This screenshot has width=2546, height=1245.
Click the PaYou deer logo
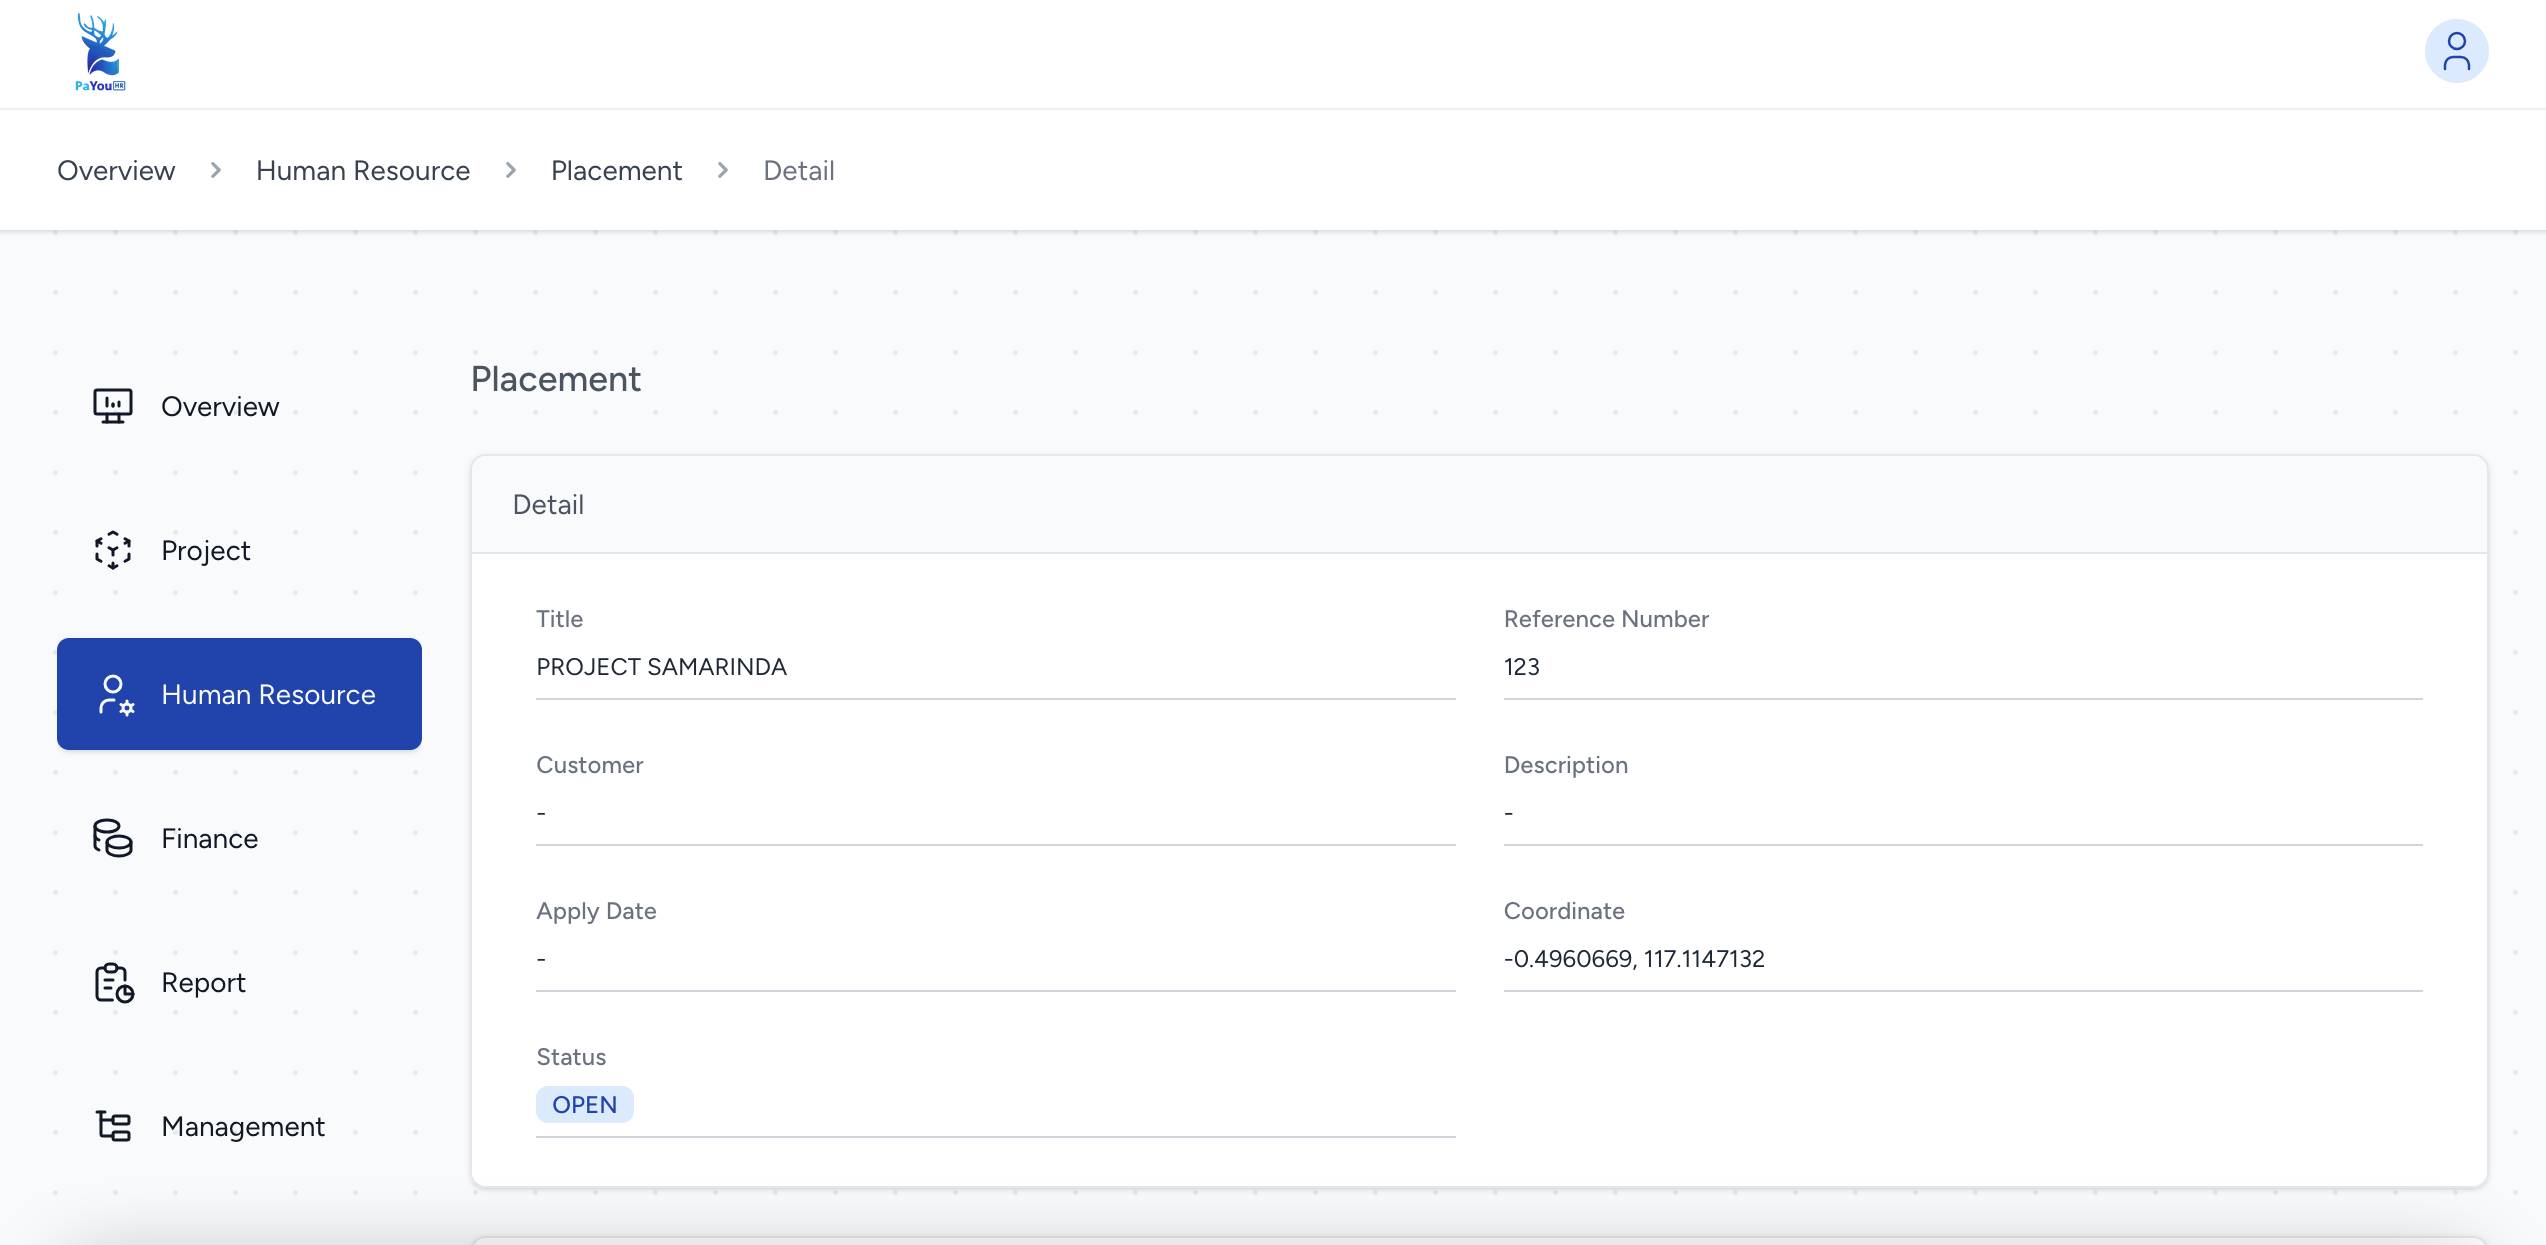(100, 53)
